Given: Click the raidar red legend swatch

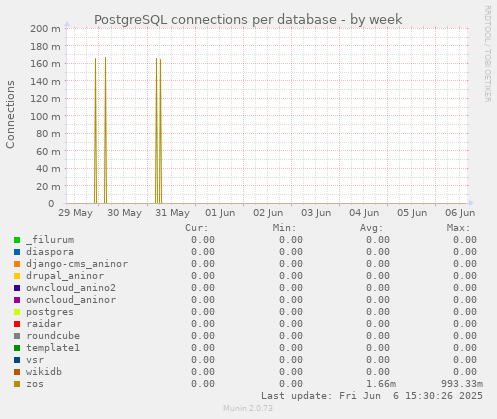Looking at the screenshot, I should pyautogui.click(x=17, y=324).
